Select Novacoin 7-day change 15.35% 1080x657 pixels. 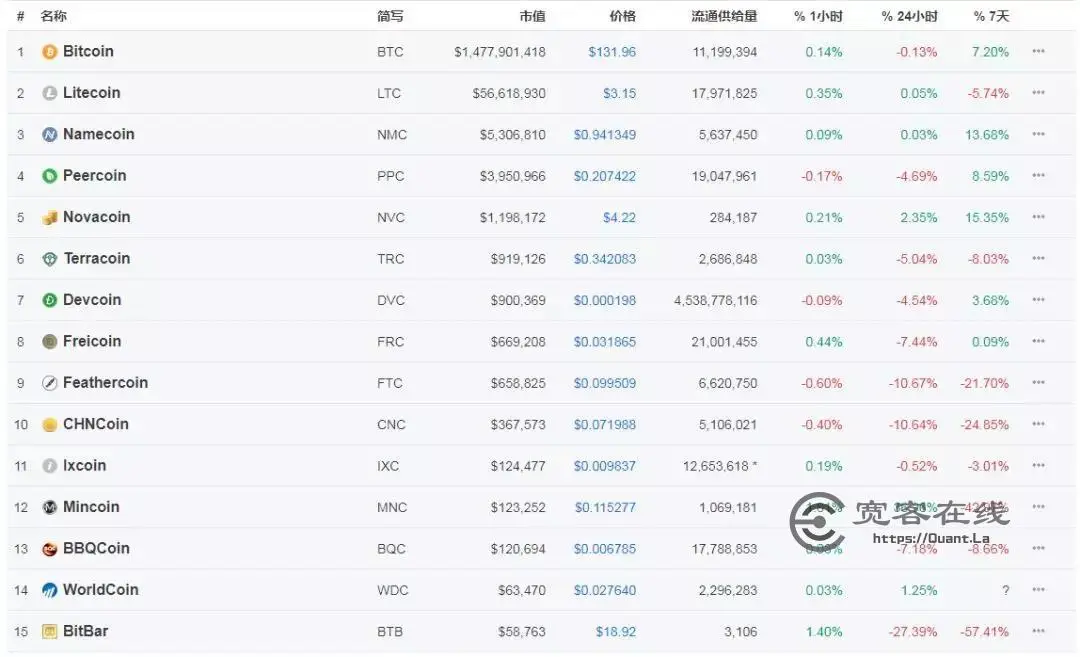[987, 218]
